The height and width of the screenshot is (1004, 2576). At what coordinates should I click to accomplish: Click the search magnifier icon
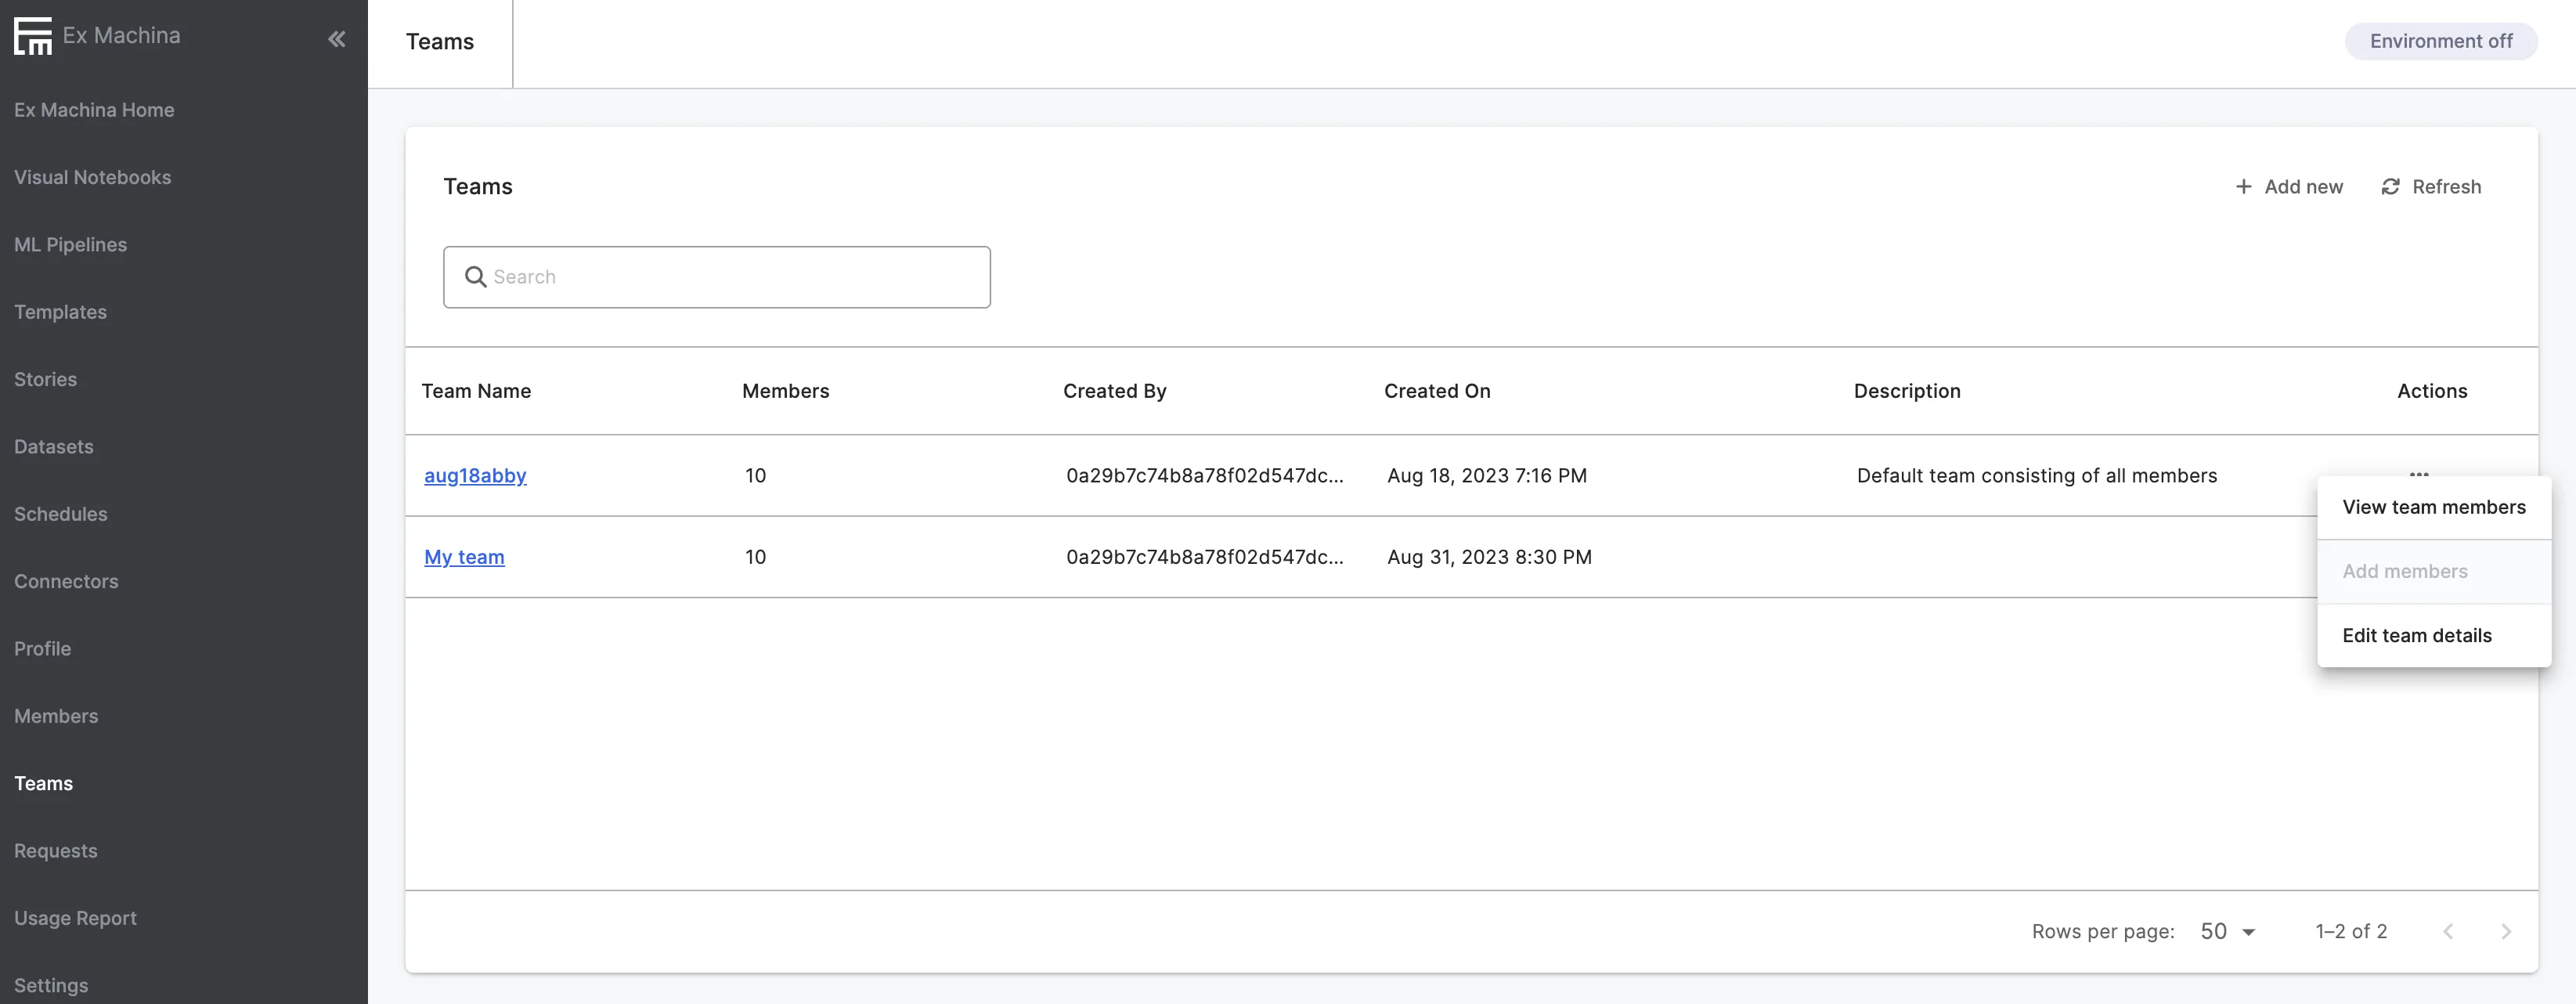click(x=475, y=277)
